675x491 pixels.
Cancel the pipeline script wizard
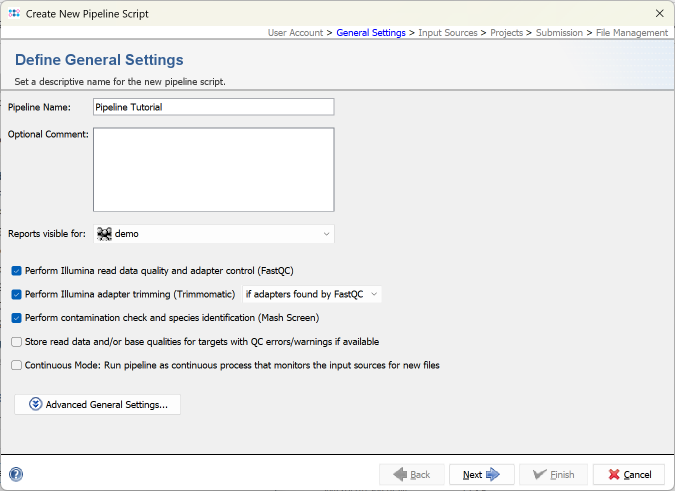click(628, 475)
